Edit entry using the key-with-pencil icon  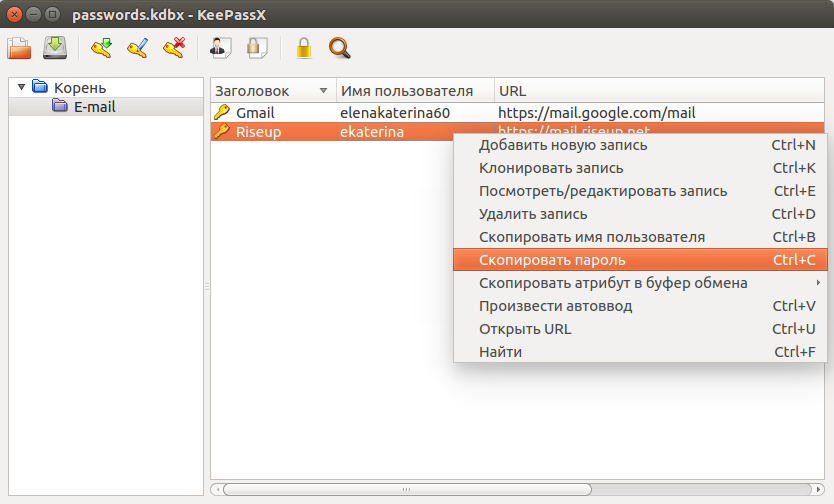pyautogui.click(x=137, y=48)
